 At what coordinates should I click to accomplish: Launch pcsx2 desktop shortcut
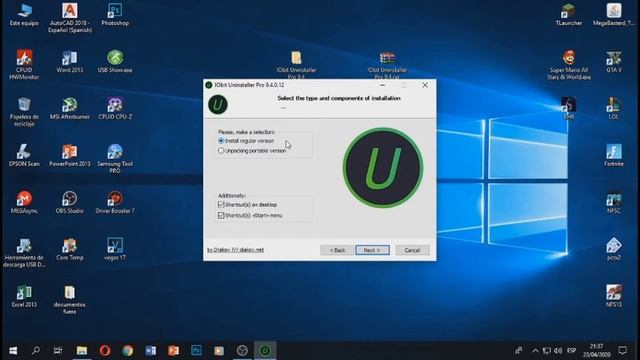point(614,249)
